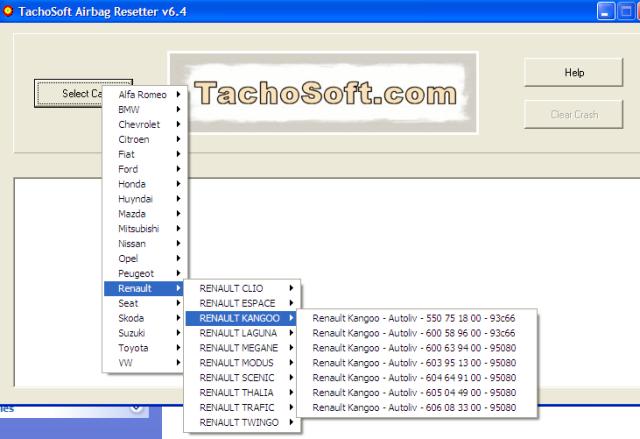Expand the RENAULT CLIO model list
The width and height of the screenshot is (640, 439).
coord(240,288)
